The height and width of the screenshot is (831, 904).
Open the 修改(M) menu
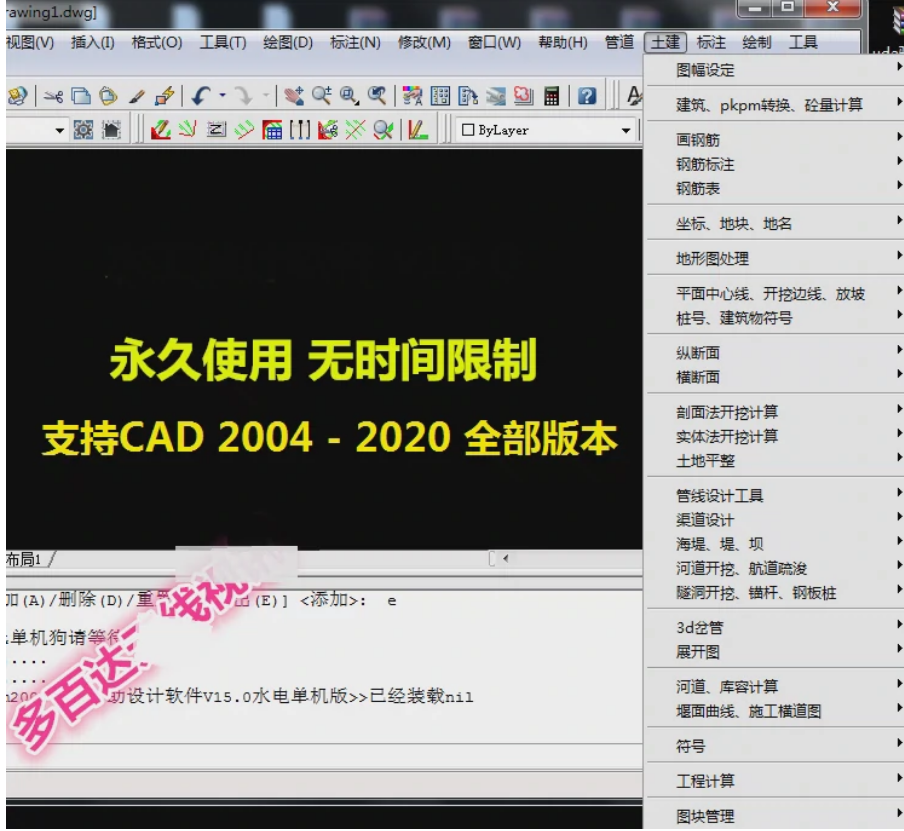click(424, 43)
